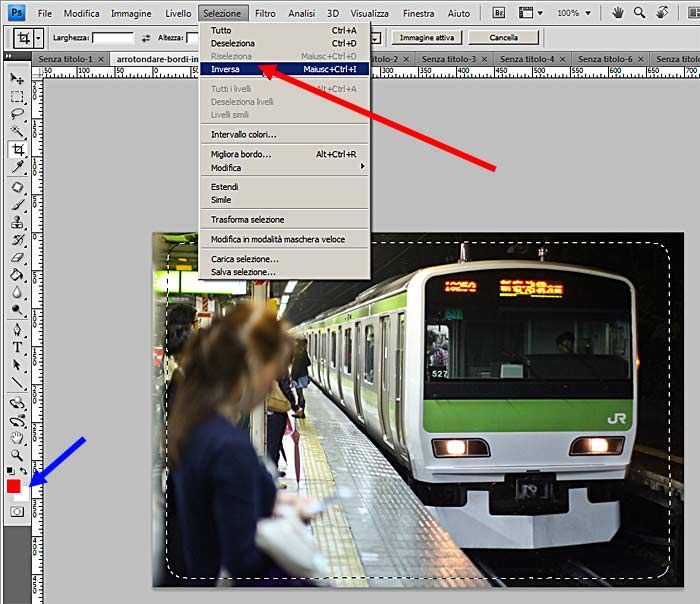Viewport: 700px width, 604px height.
Task: Open the Filtro menu
Action: pyautogui.click(x=265, y=13)
